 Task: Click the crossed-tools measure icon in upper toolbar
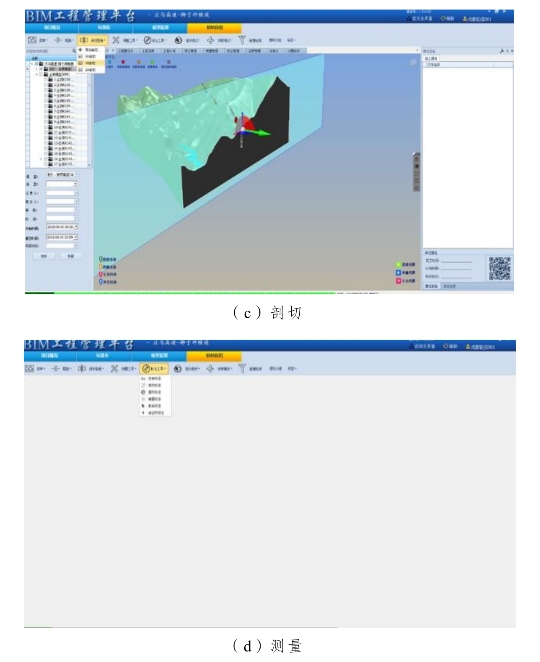click(x=116, y=40)
